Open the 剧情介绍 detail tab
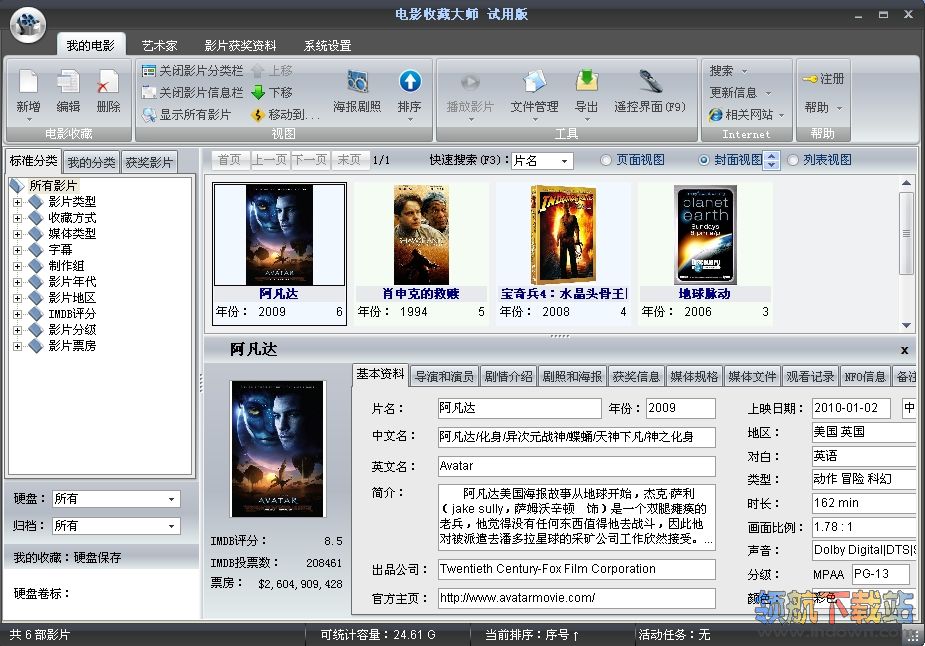The width and height of the screenshot is (925, 646). pyautogui.click(x=508, y=376)
